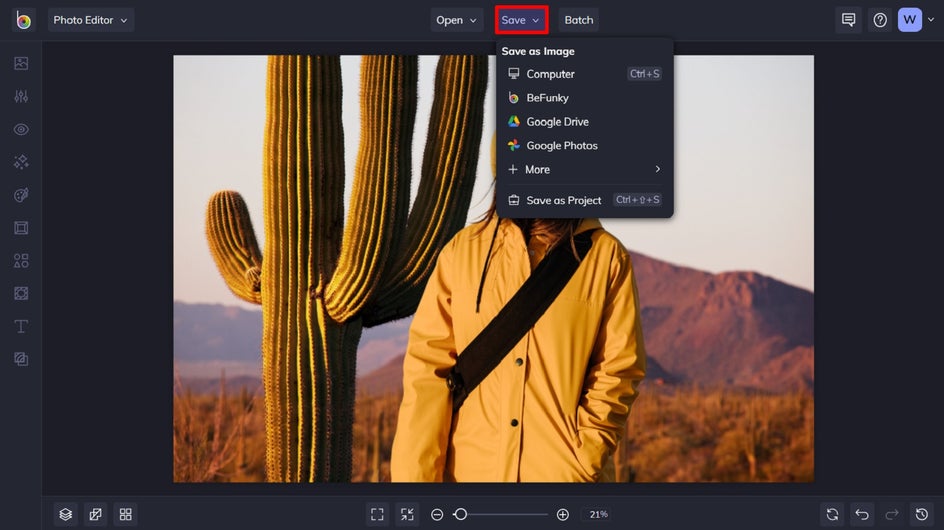This screenshot has height=530, width=944.
Task: Open the feedback chat icon
Action: coord(848,20)
